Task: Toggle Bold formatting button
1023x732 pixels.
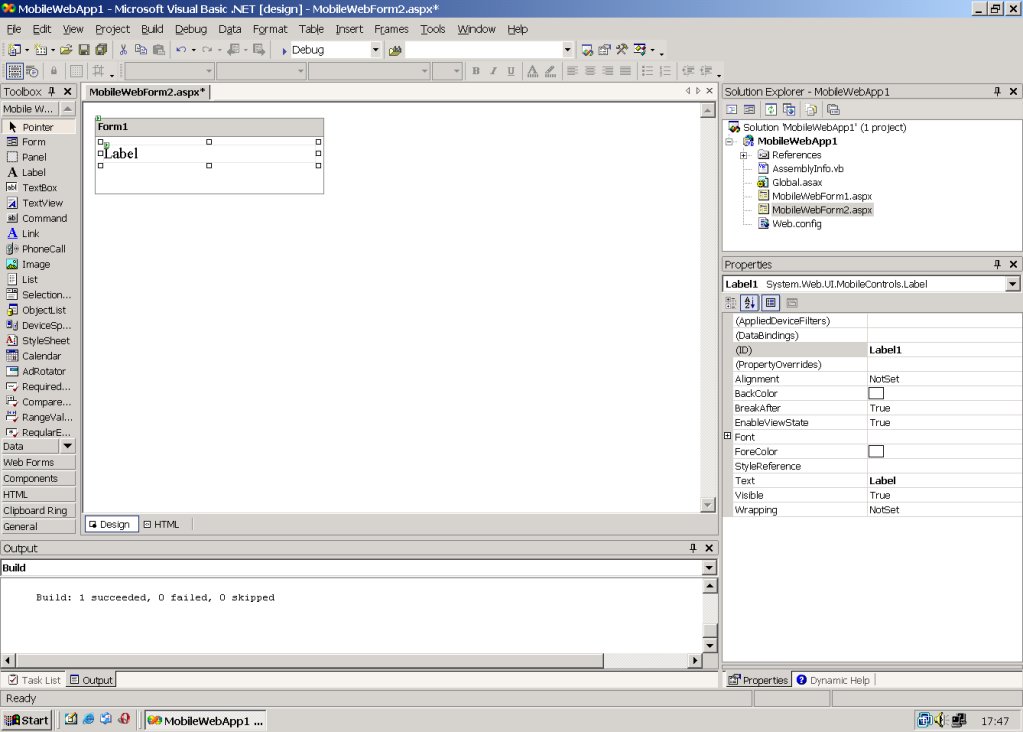Action: click(x=476, y=70)
